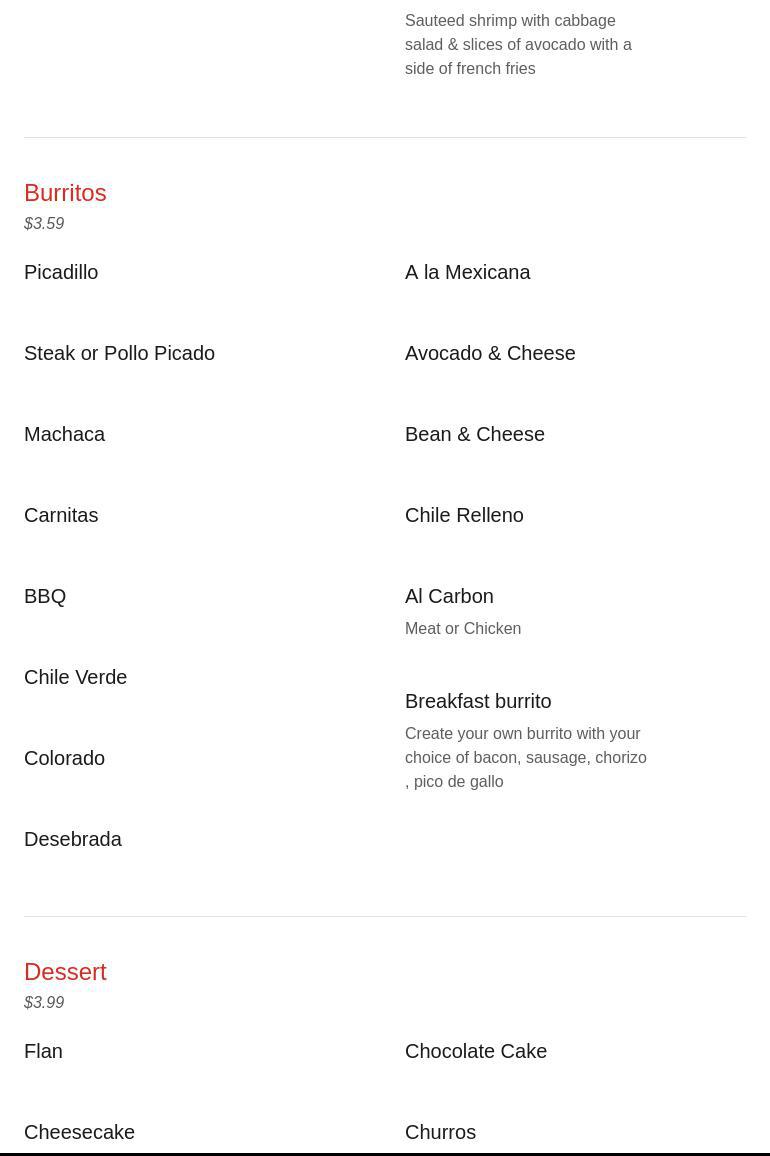Click the Dessert section heading
Image resolution: width=770 pixels, height=1156 pixels.
(x=65, y=971)
